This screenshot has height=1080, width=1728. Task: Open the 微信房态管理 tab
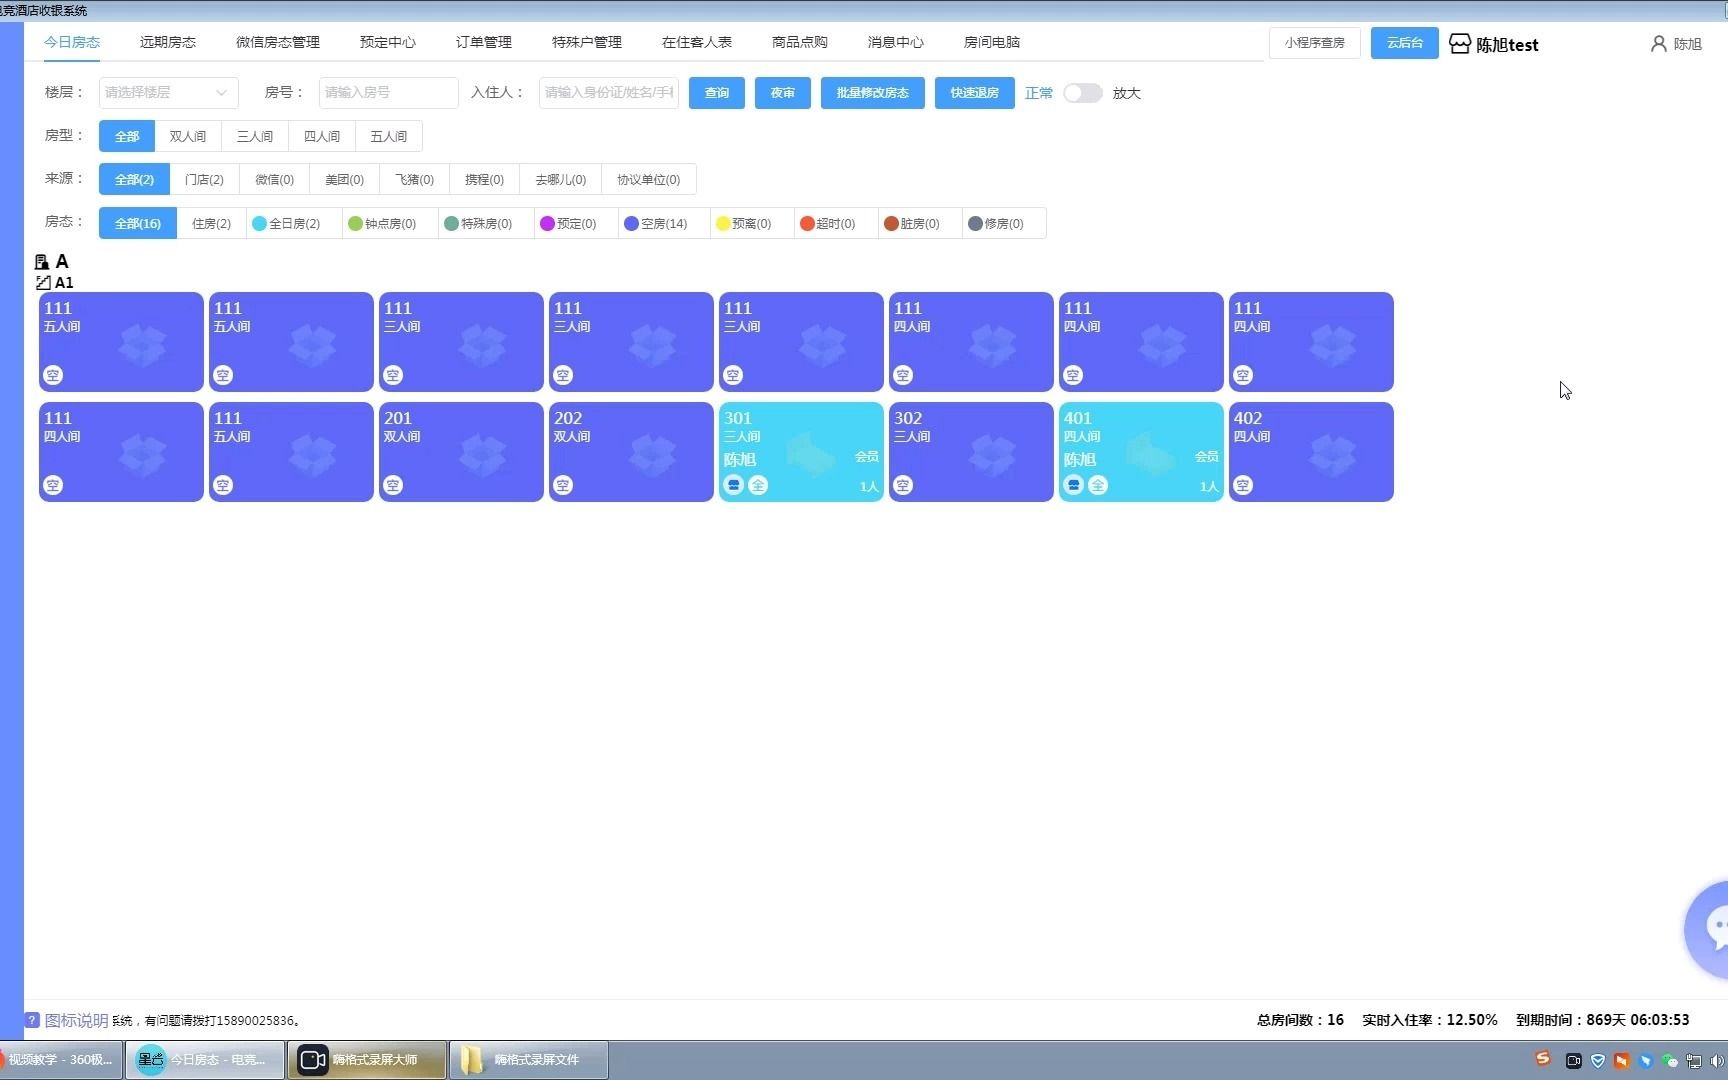click(x=278, y=42)
